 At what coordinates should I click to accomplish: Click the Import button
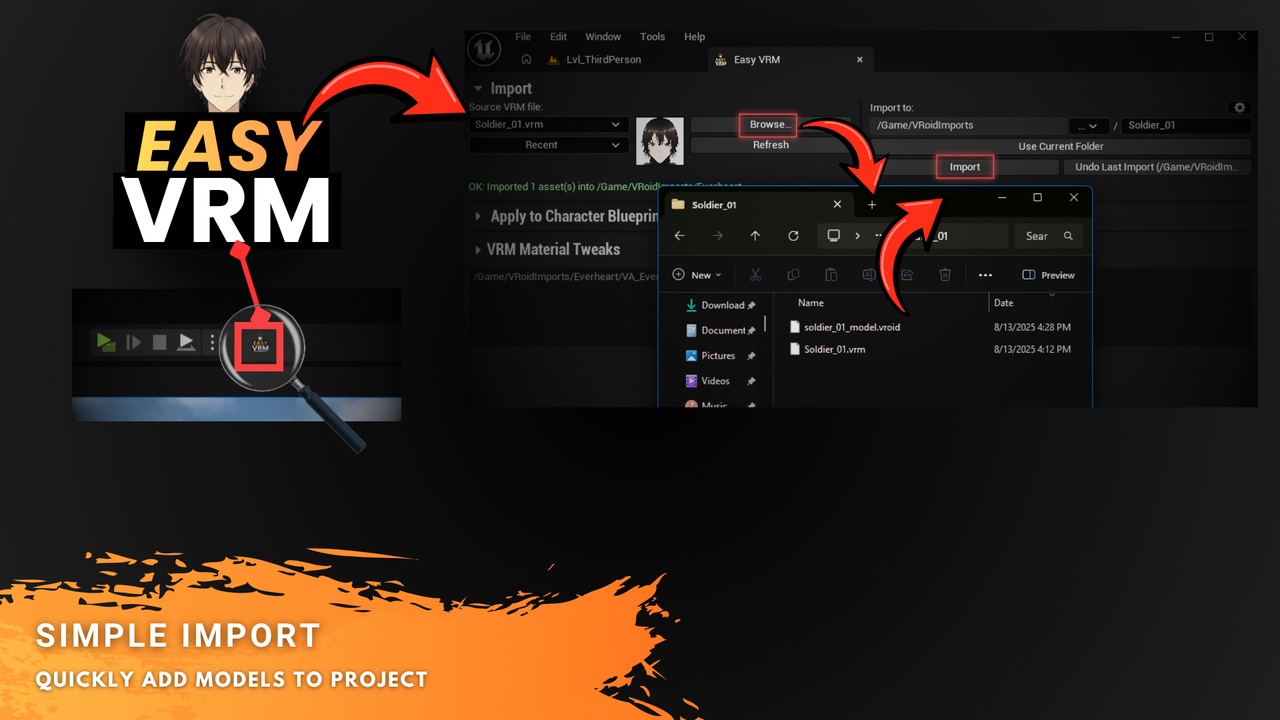[965, 167]
